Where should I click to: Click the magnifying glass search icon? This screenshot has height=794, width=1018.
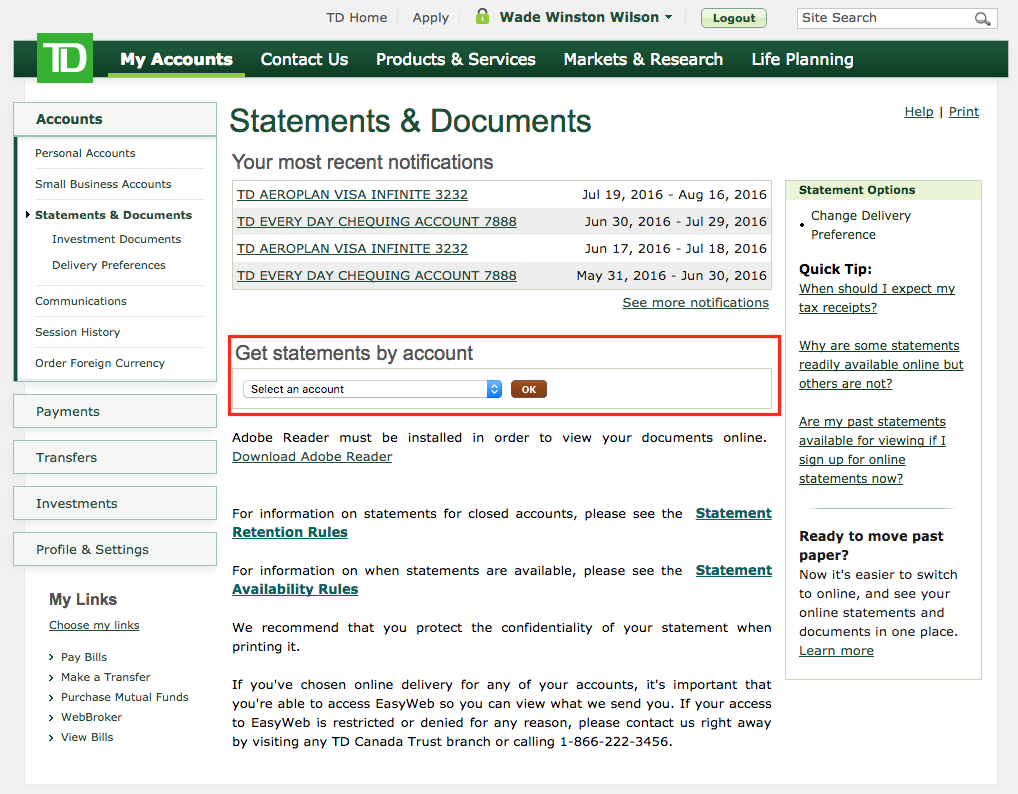982,19
